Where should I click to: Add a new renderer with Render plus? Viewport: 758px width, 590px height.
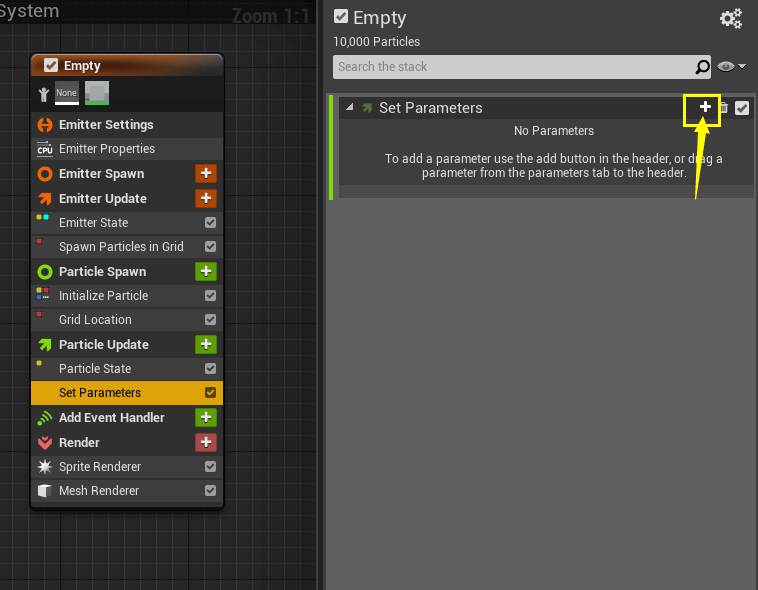[x=205, y=442]
